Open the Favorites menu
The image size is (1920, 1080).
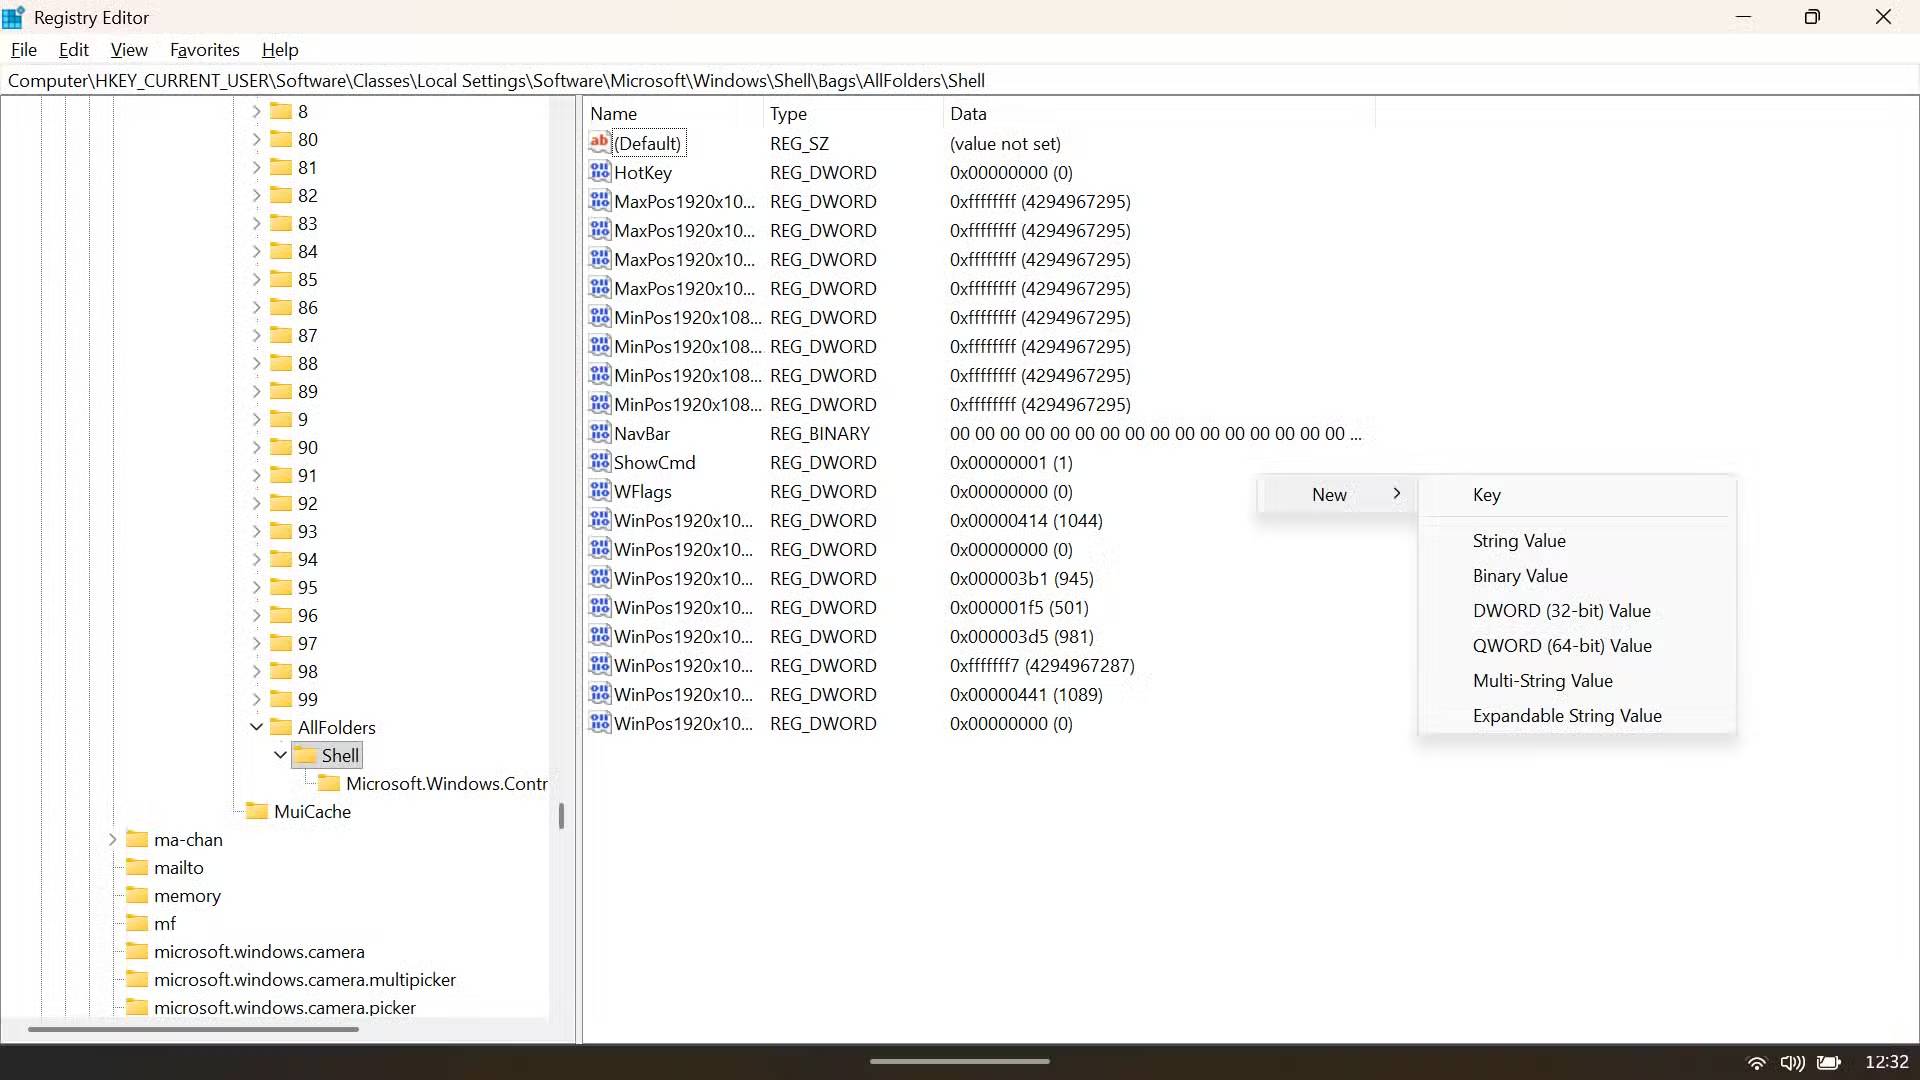tap(204, 49)
